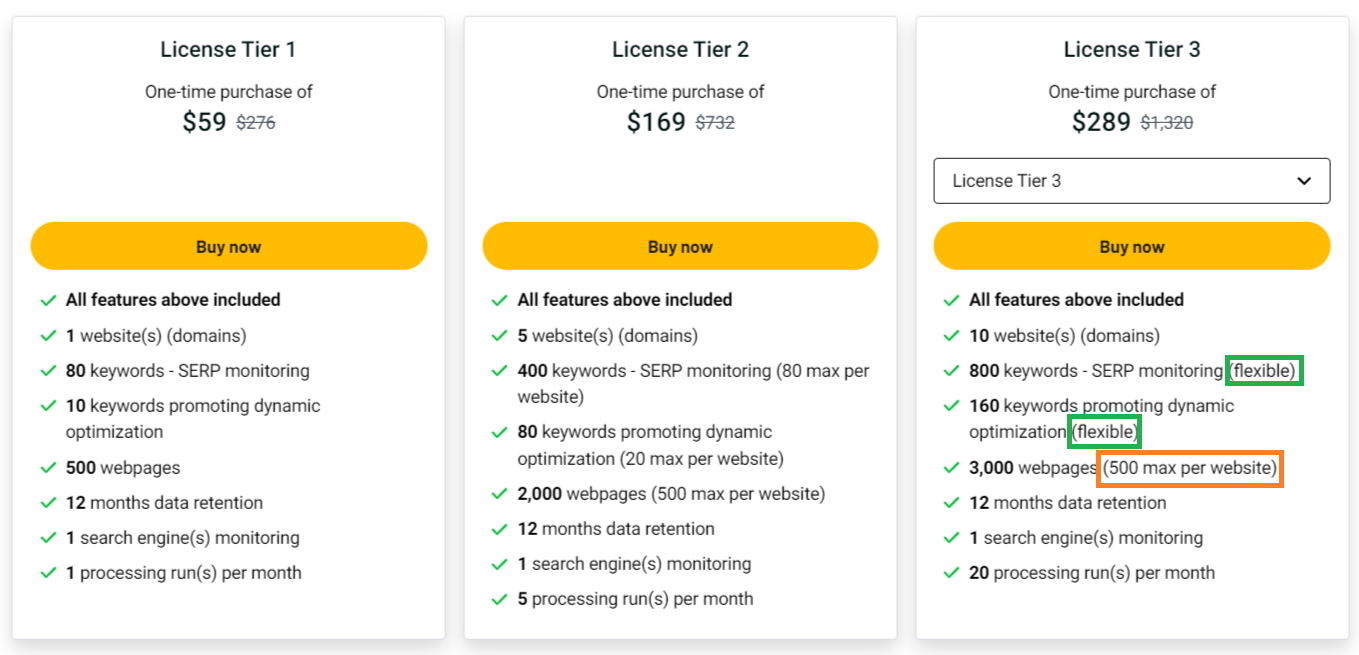Click Buy now for License Tier 1
Screen dimensions: 1359x655
(x=229, y=246)
